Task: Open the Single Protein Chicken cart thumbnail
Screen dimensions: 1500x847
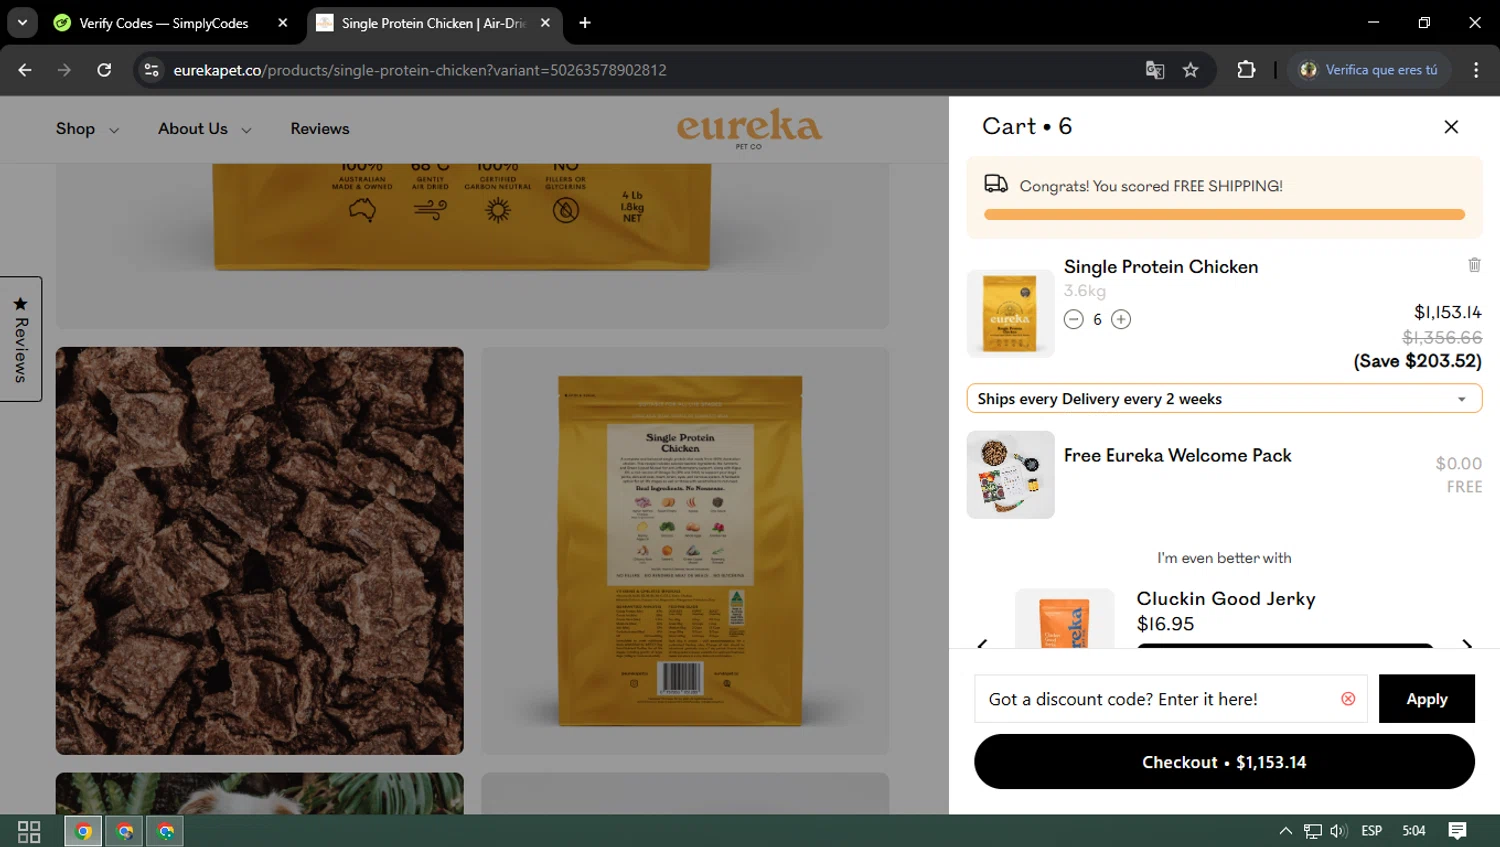Action: click(x=1010, y=313)
